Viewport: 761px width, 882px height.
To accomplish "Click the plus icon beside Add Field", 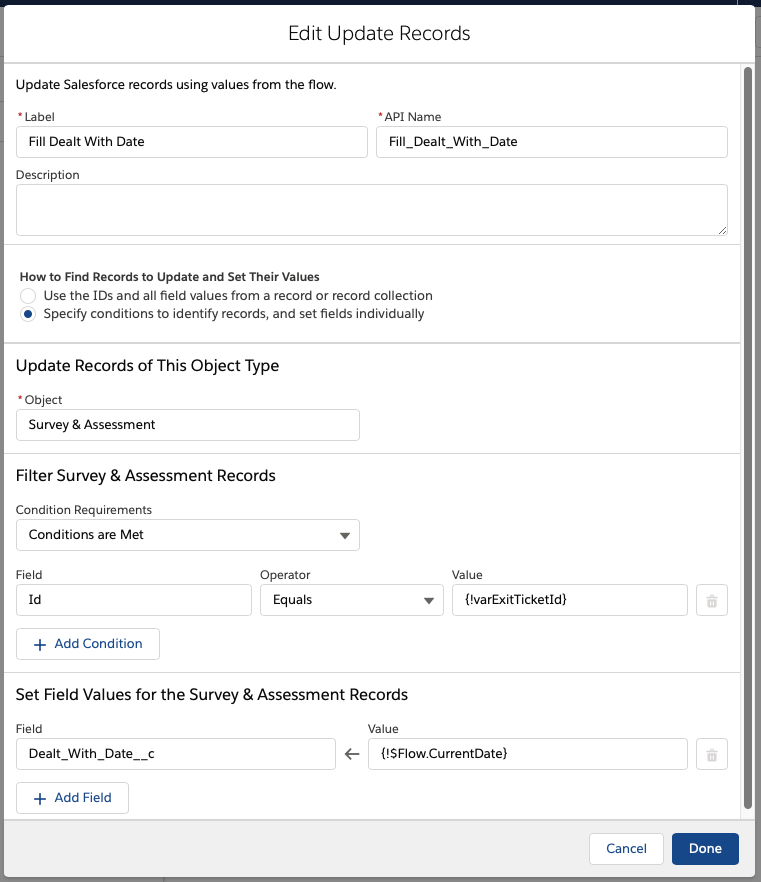I will 39,799.
